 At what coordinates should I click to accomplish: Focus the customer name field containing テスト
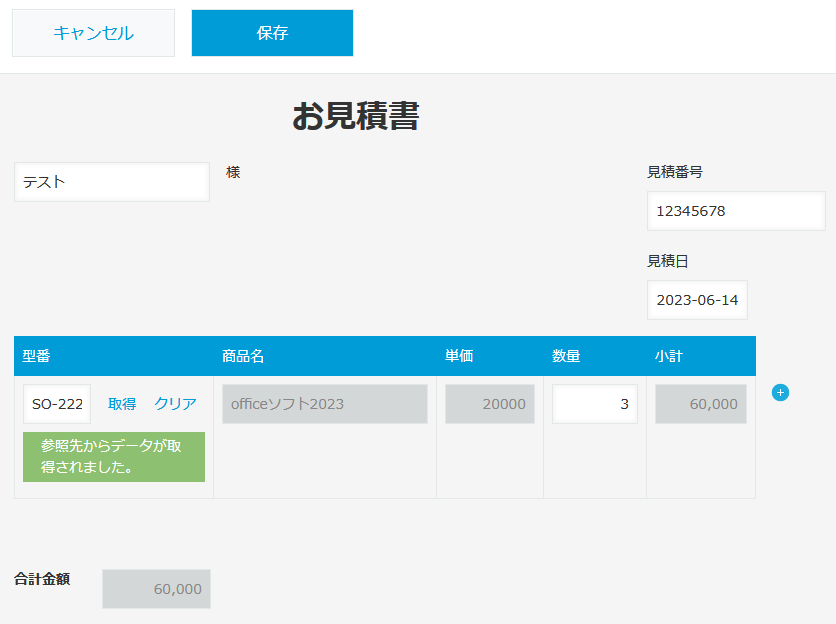pyautogui.click(x=112, y=182)
